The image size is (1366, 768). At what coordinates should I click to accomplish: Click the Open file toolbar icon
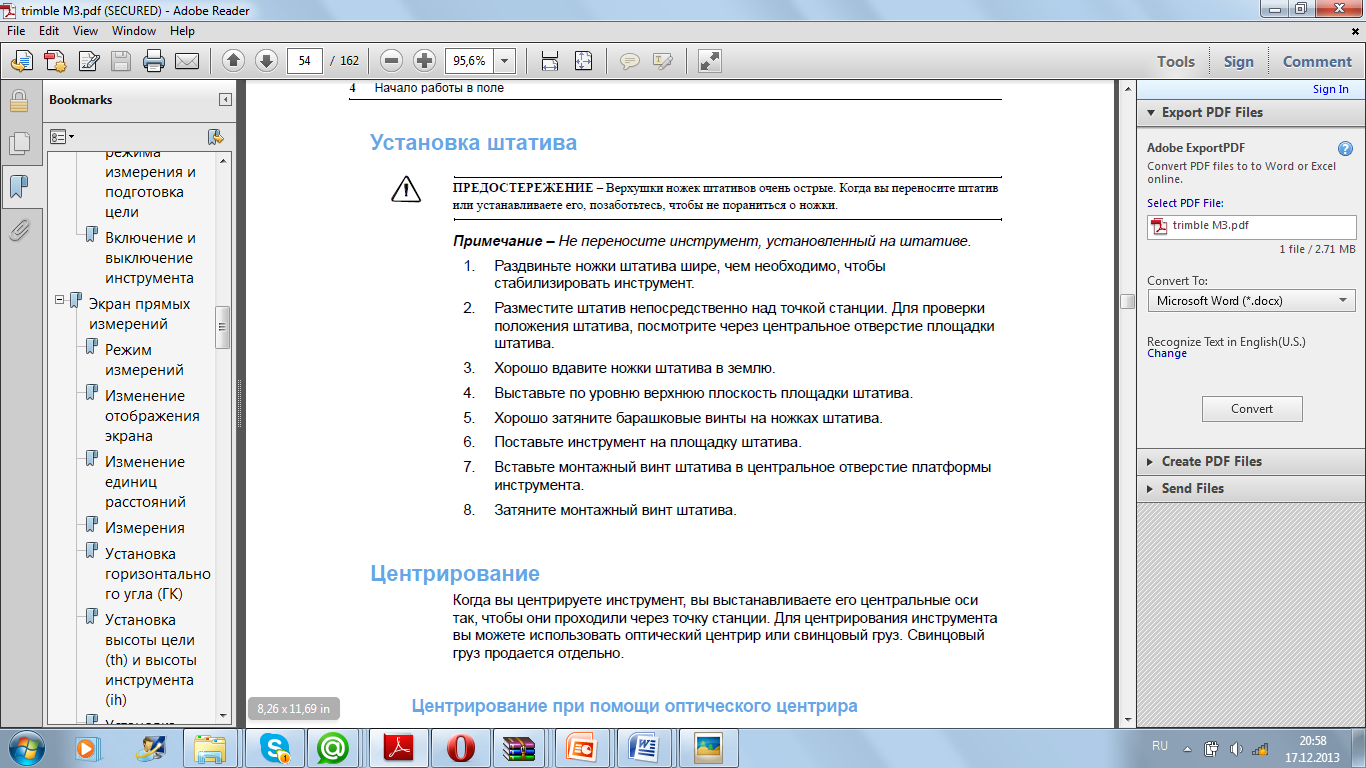(22, 61)
